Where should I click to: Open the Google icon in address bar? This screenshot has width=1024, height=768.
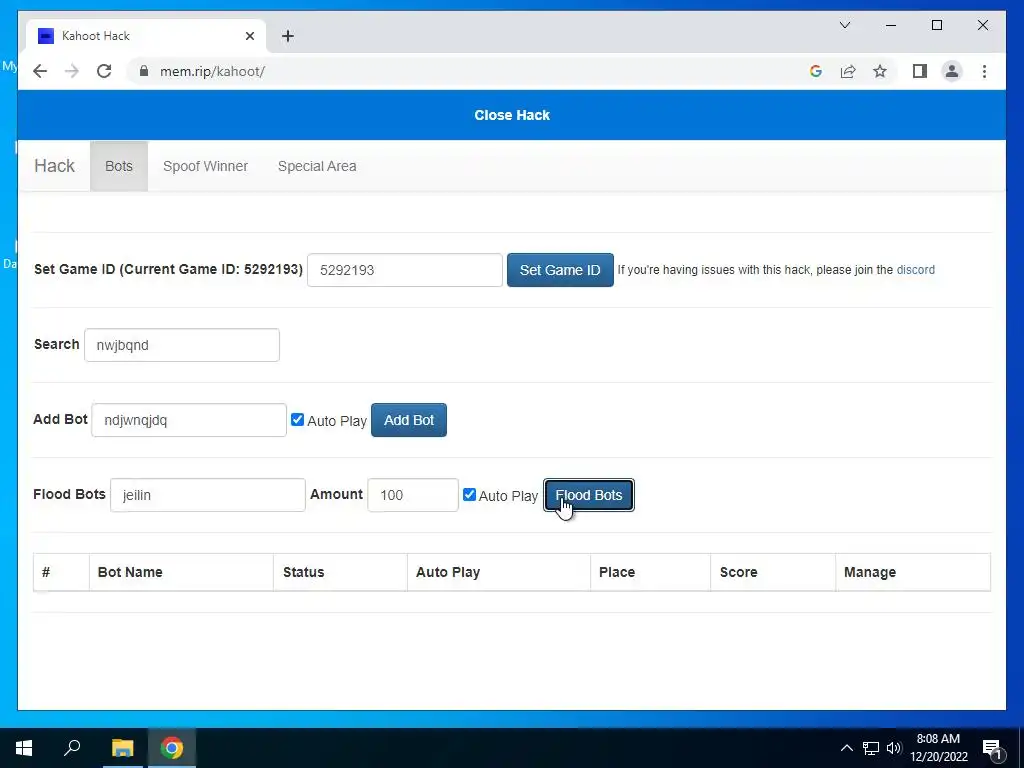click(x=816, y=71)
